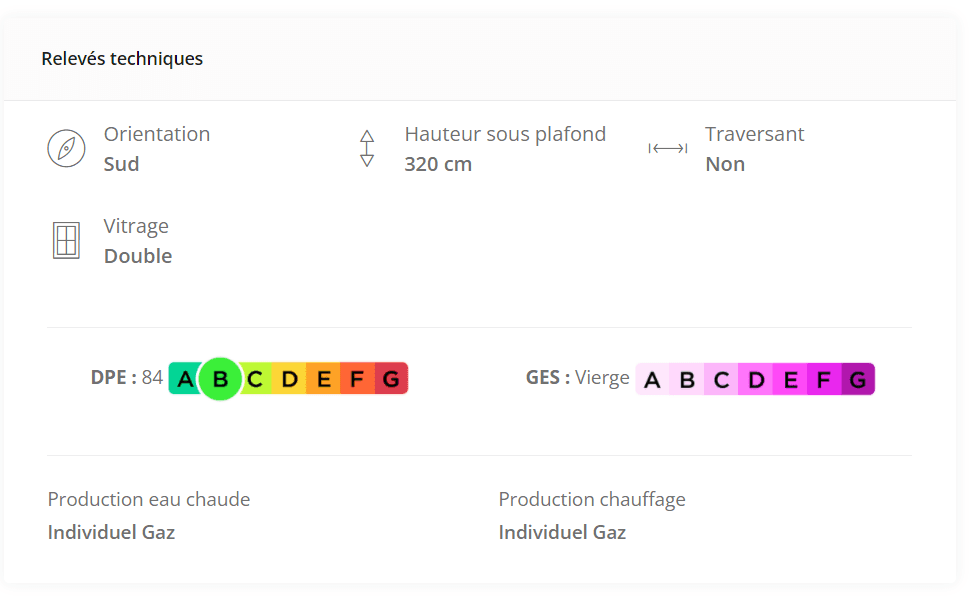
Task: Select DPE rating F swatch
Action: 357,378
